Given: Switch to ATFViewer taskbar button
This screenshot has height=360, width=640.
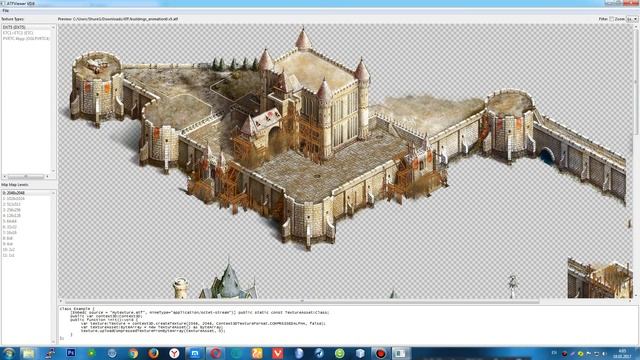Looking at the screenshot, I should (400, 353).
